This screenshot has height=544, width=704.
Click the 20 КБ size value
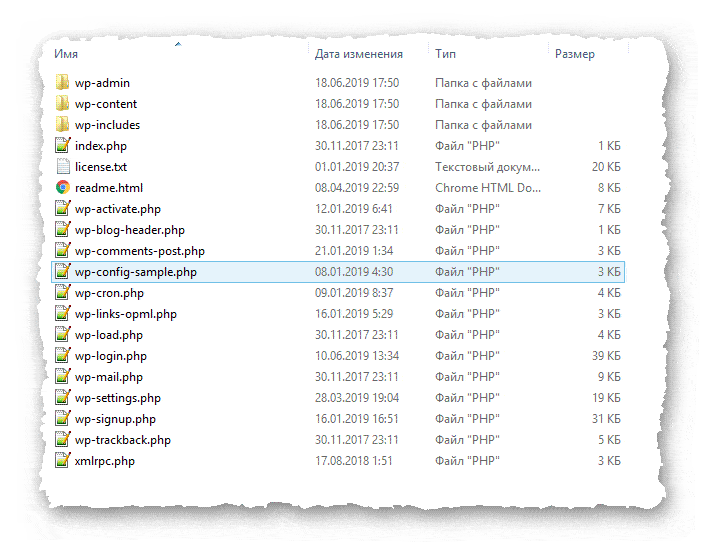[x=606, y=167]
